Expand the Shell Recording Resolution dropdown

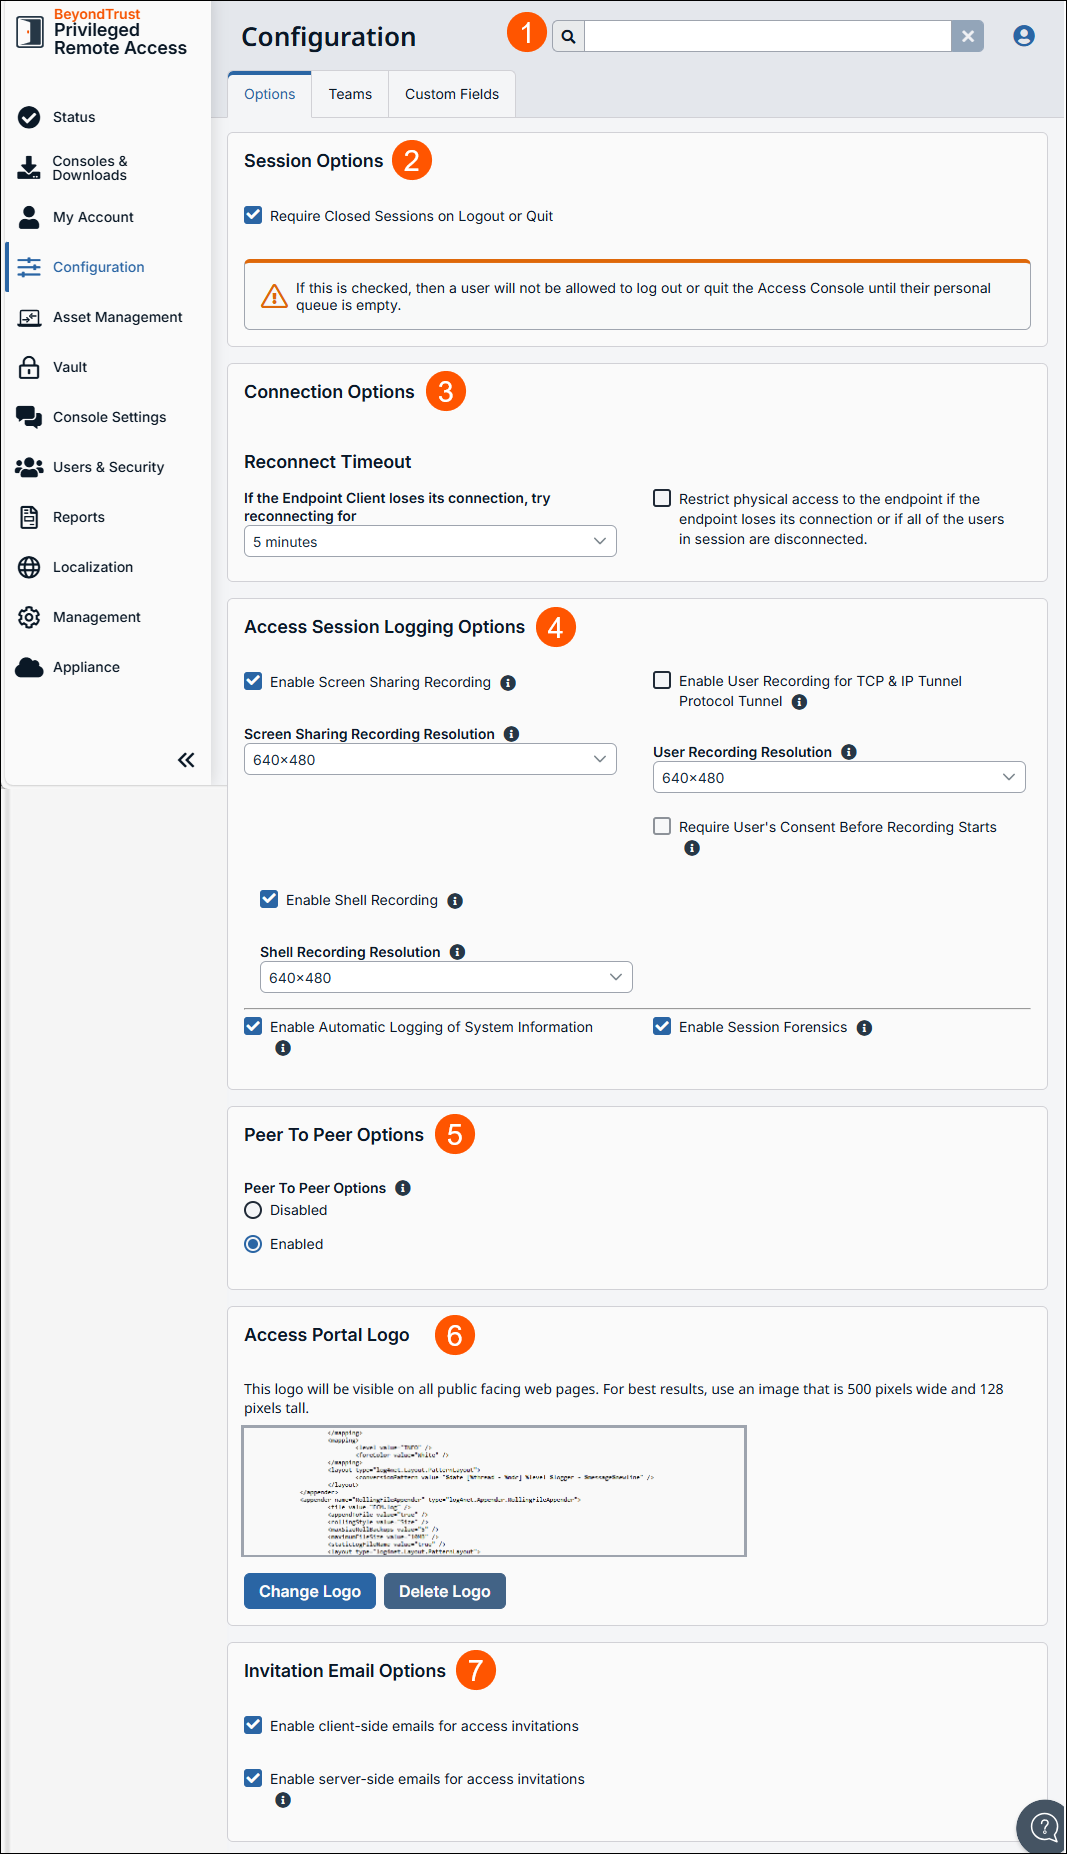446,977
